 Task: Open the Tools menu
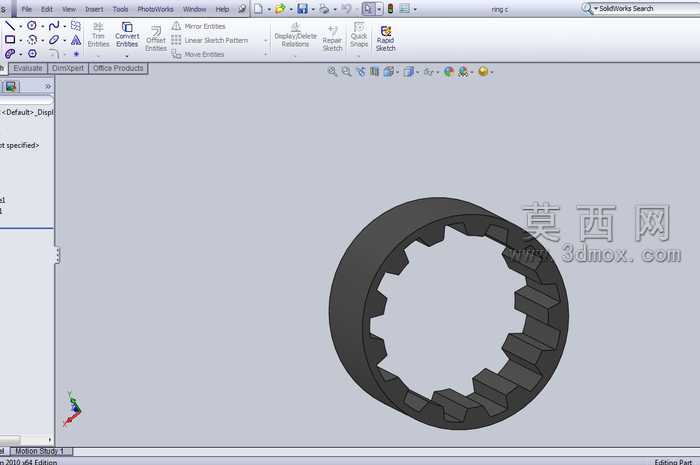point(121,9)
